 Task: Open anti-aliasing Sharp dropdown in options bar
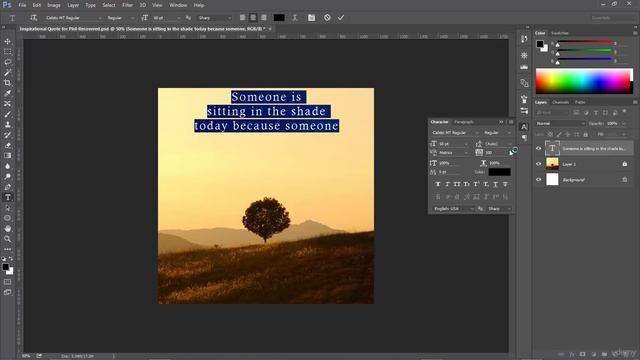click(x=214, y=18)
